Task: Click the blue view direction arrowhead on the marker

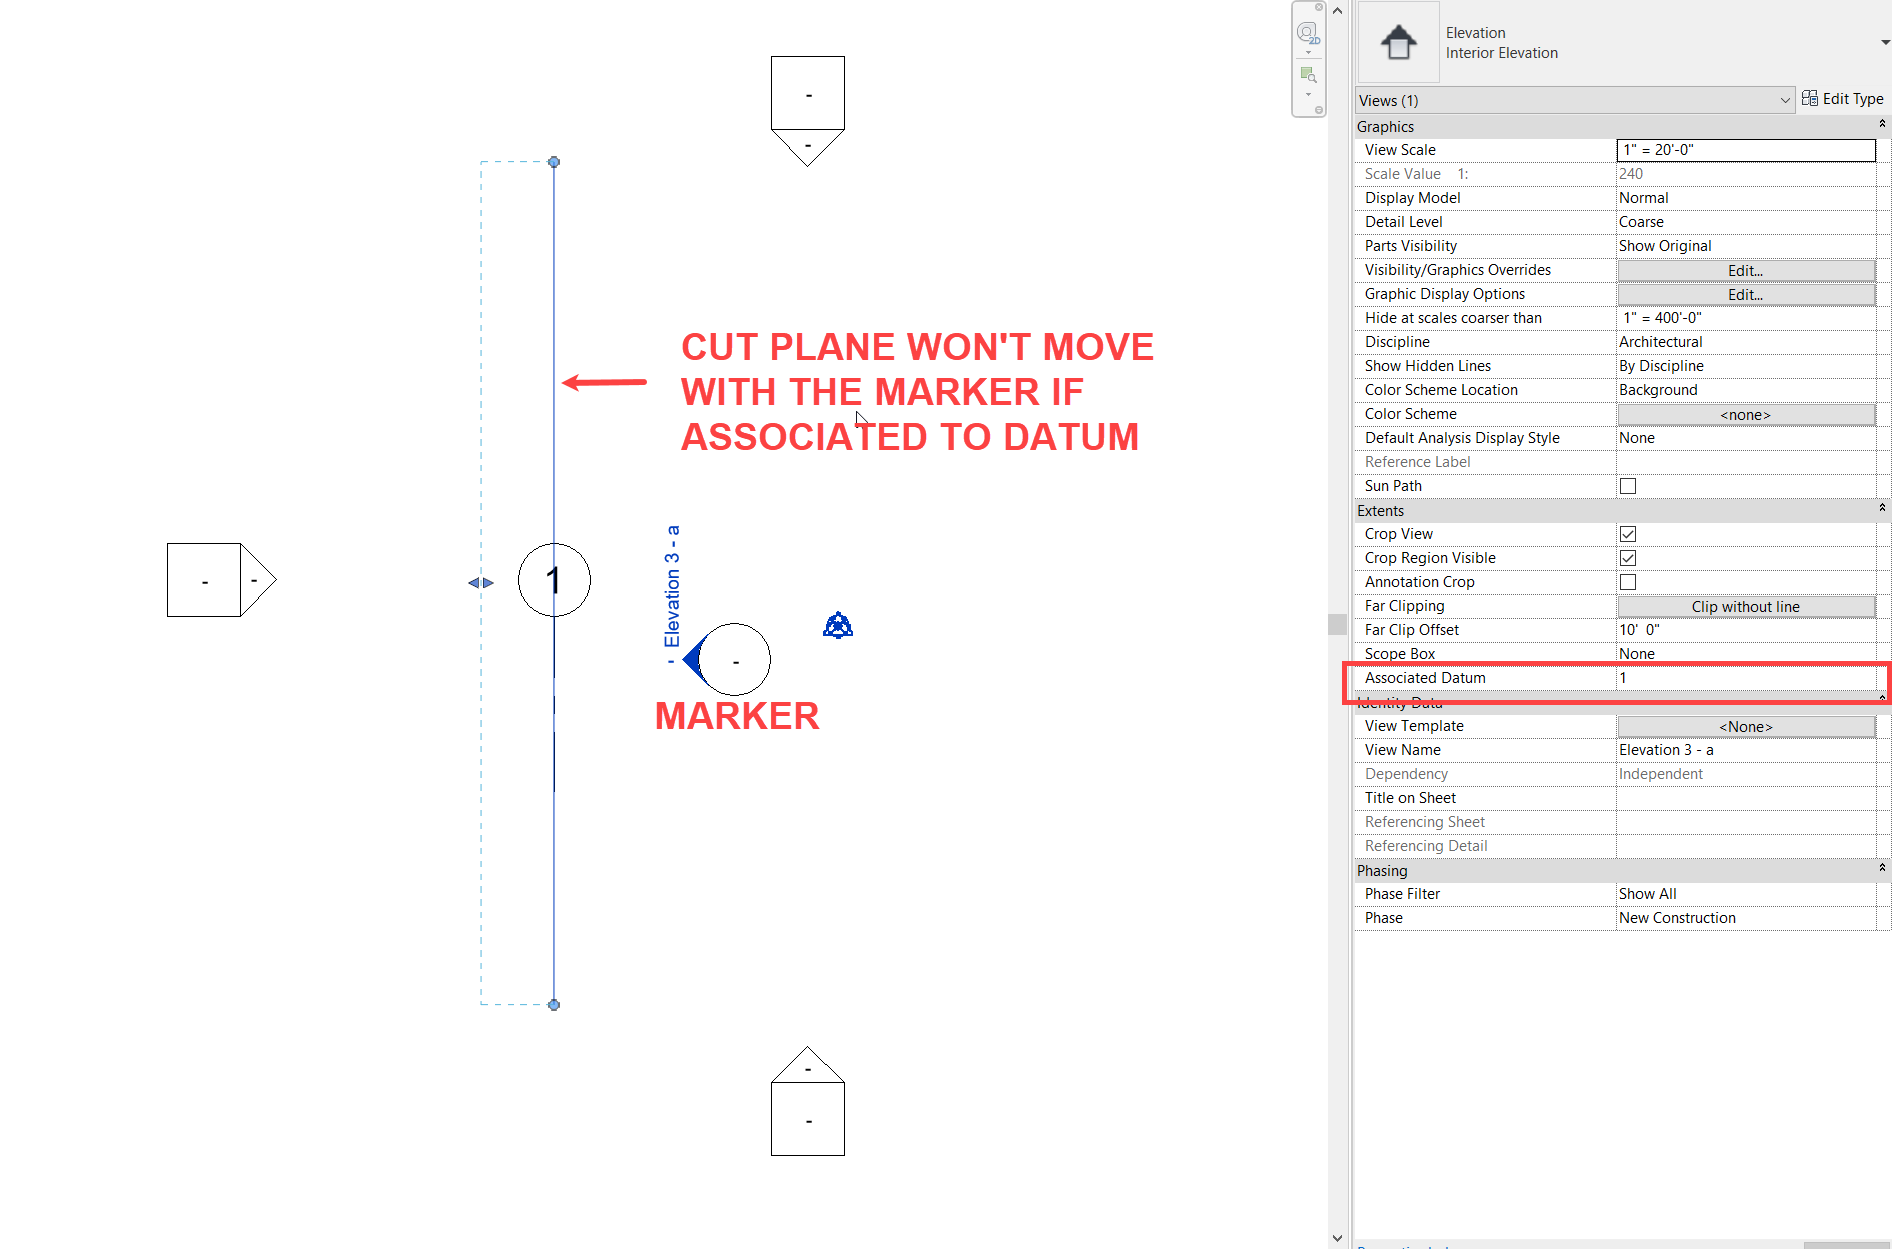Action: 691,658
